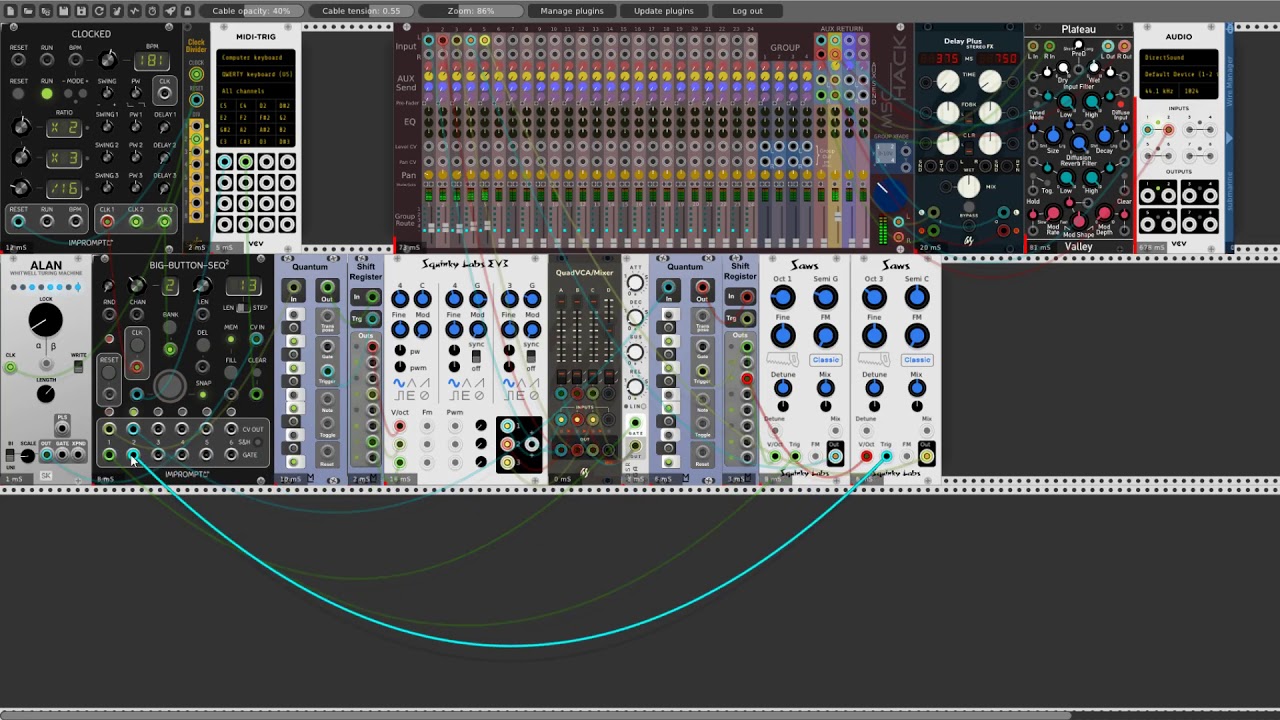Click Clocked CLK 1 output jack

(107, 221)
